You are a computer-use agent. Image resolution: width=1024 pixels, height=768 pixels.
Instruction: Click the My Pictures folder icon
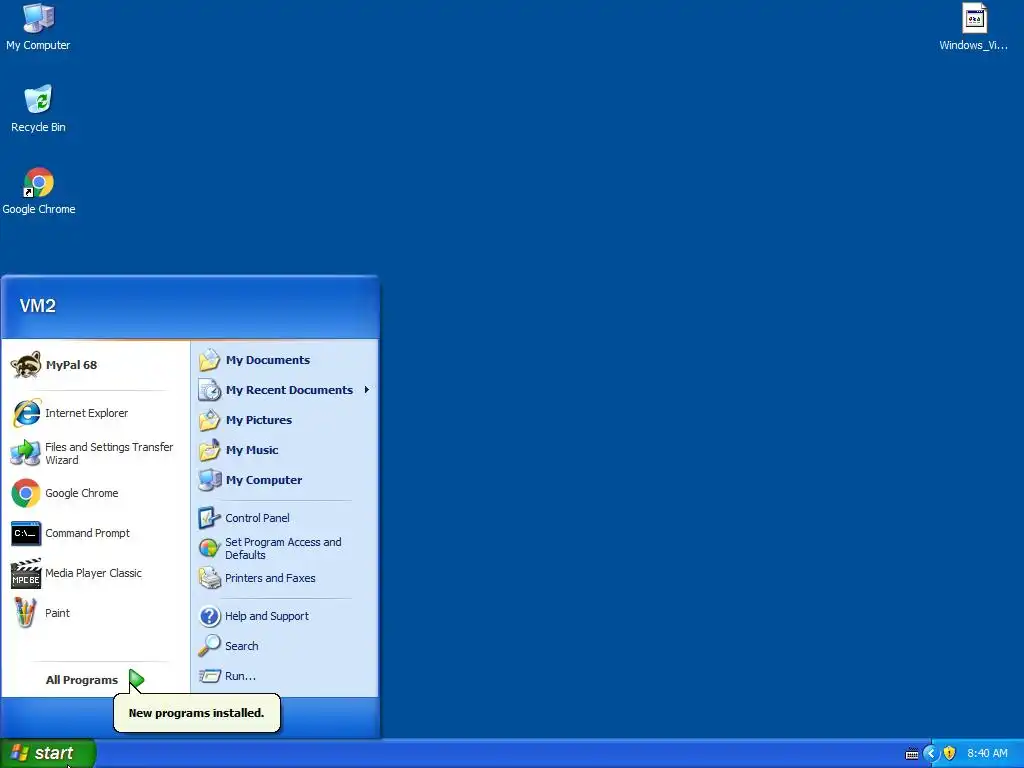point(210,420)
